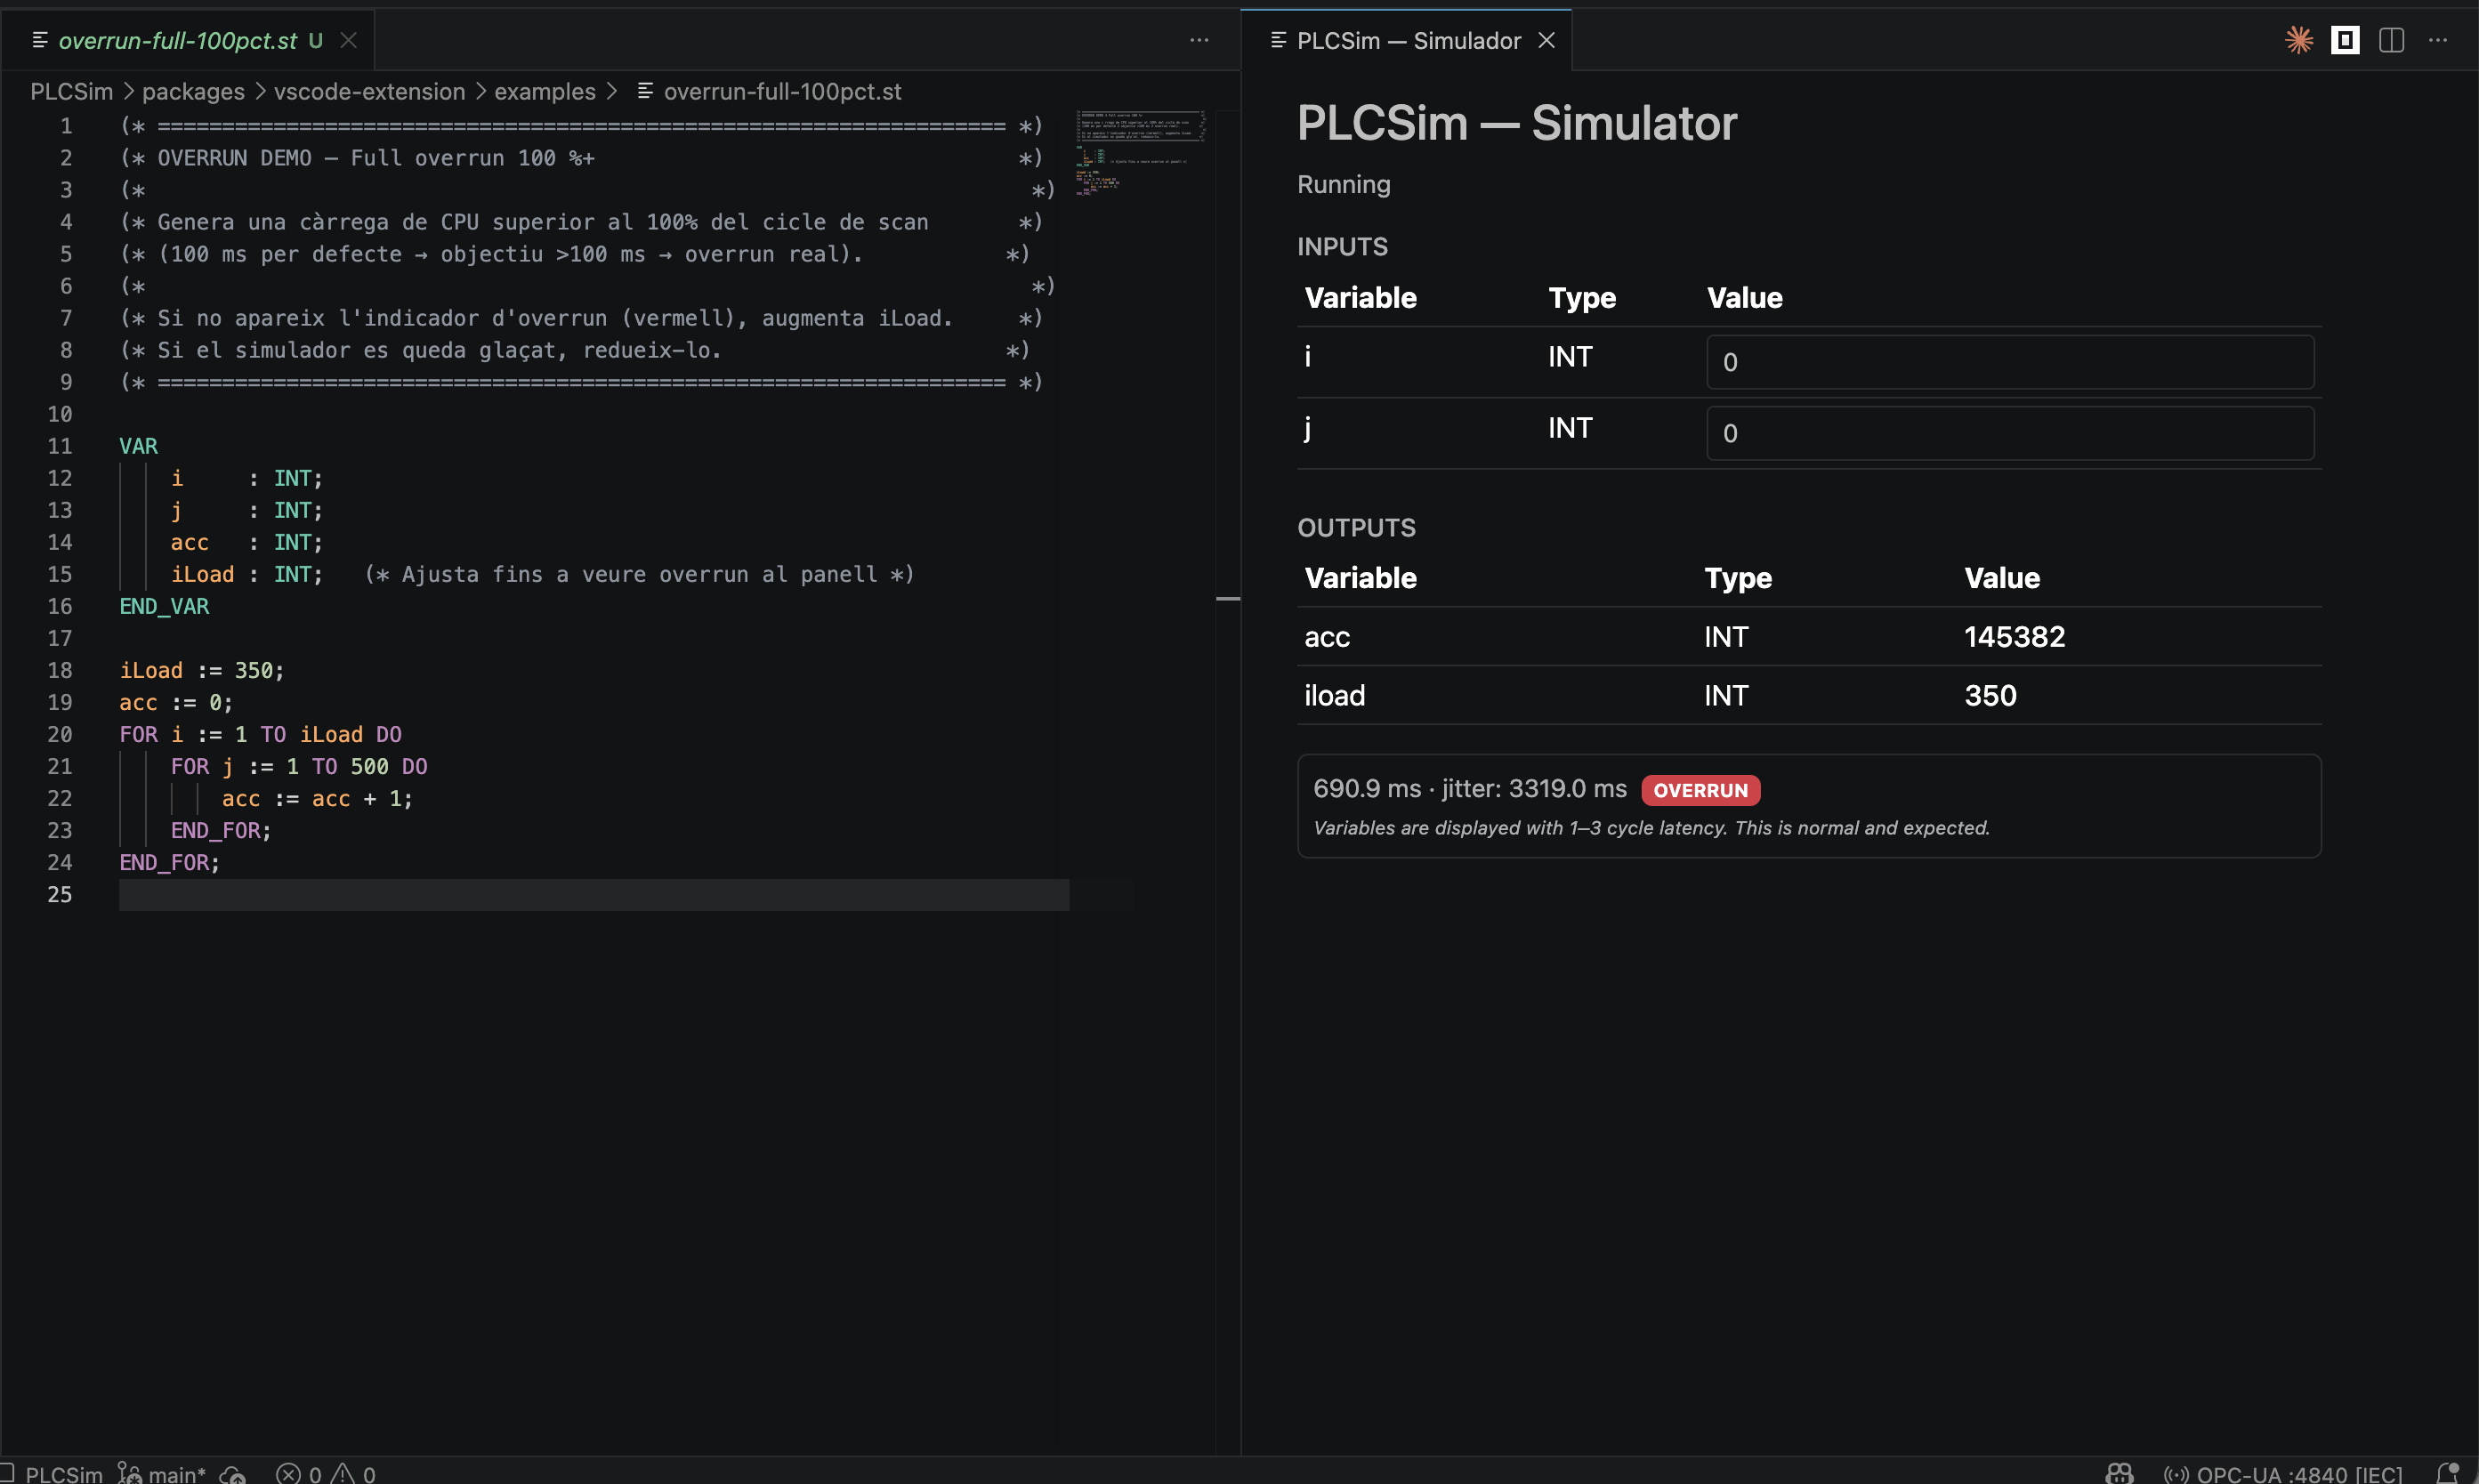
Task: Click the jitter: 3319.0 ms reading
Action: (1534, 788)
